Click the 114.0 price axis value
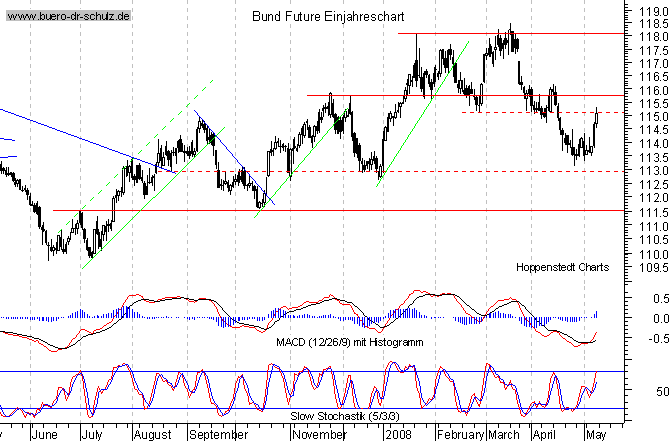 [653, 144]
